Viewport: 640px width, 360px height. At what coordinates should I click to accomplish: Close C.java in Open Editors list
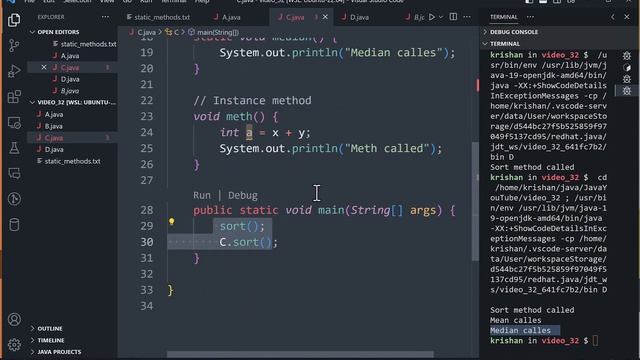point(44,67)
